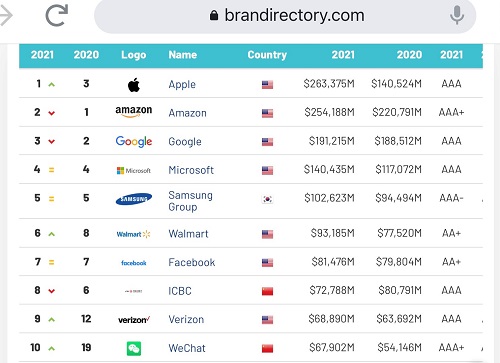Open the ICBC brand link

click(180, 291)
